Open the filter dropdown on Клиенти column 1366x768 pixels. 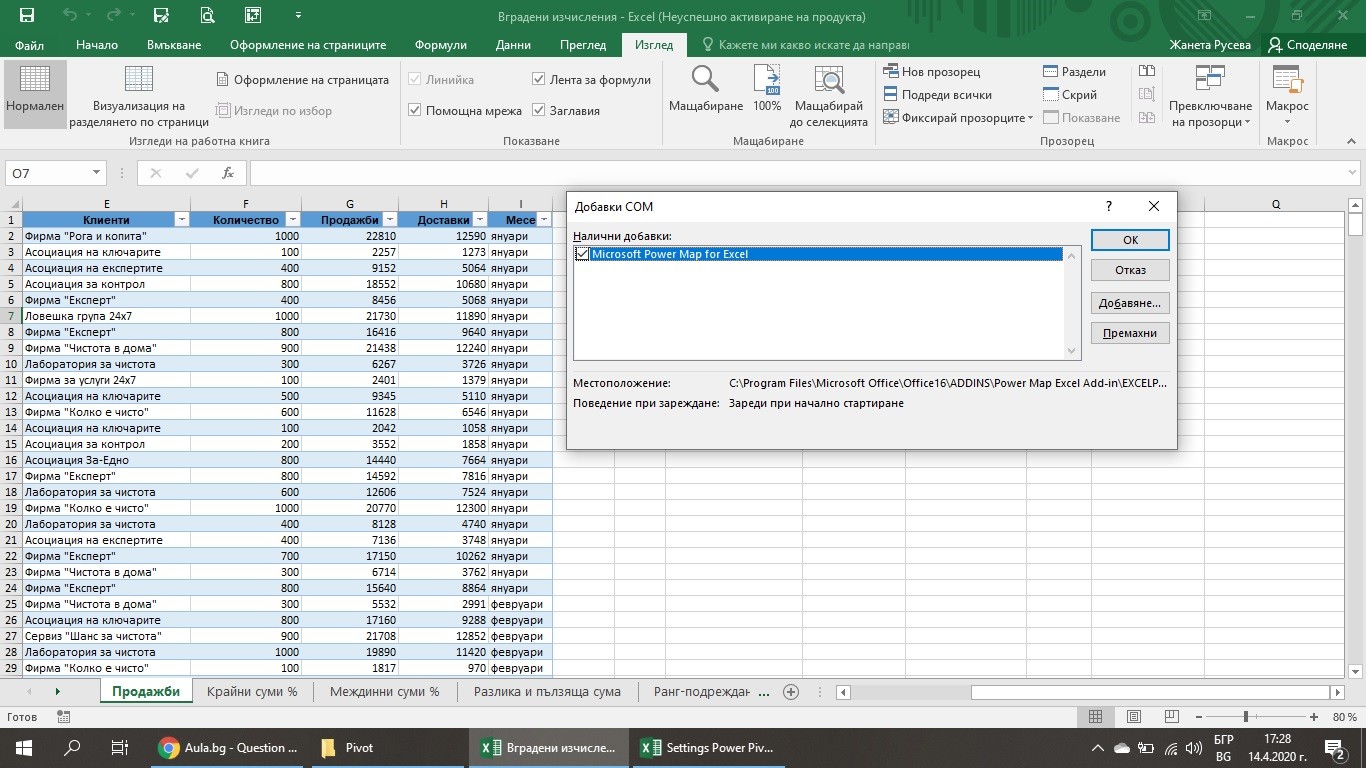click(182, 218)
